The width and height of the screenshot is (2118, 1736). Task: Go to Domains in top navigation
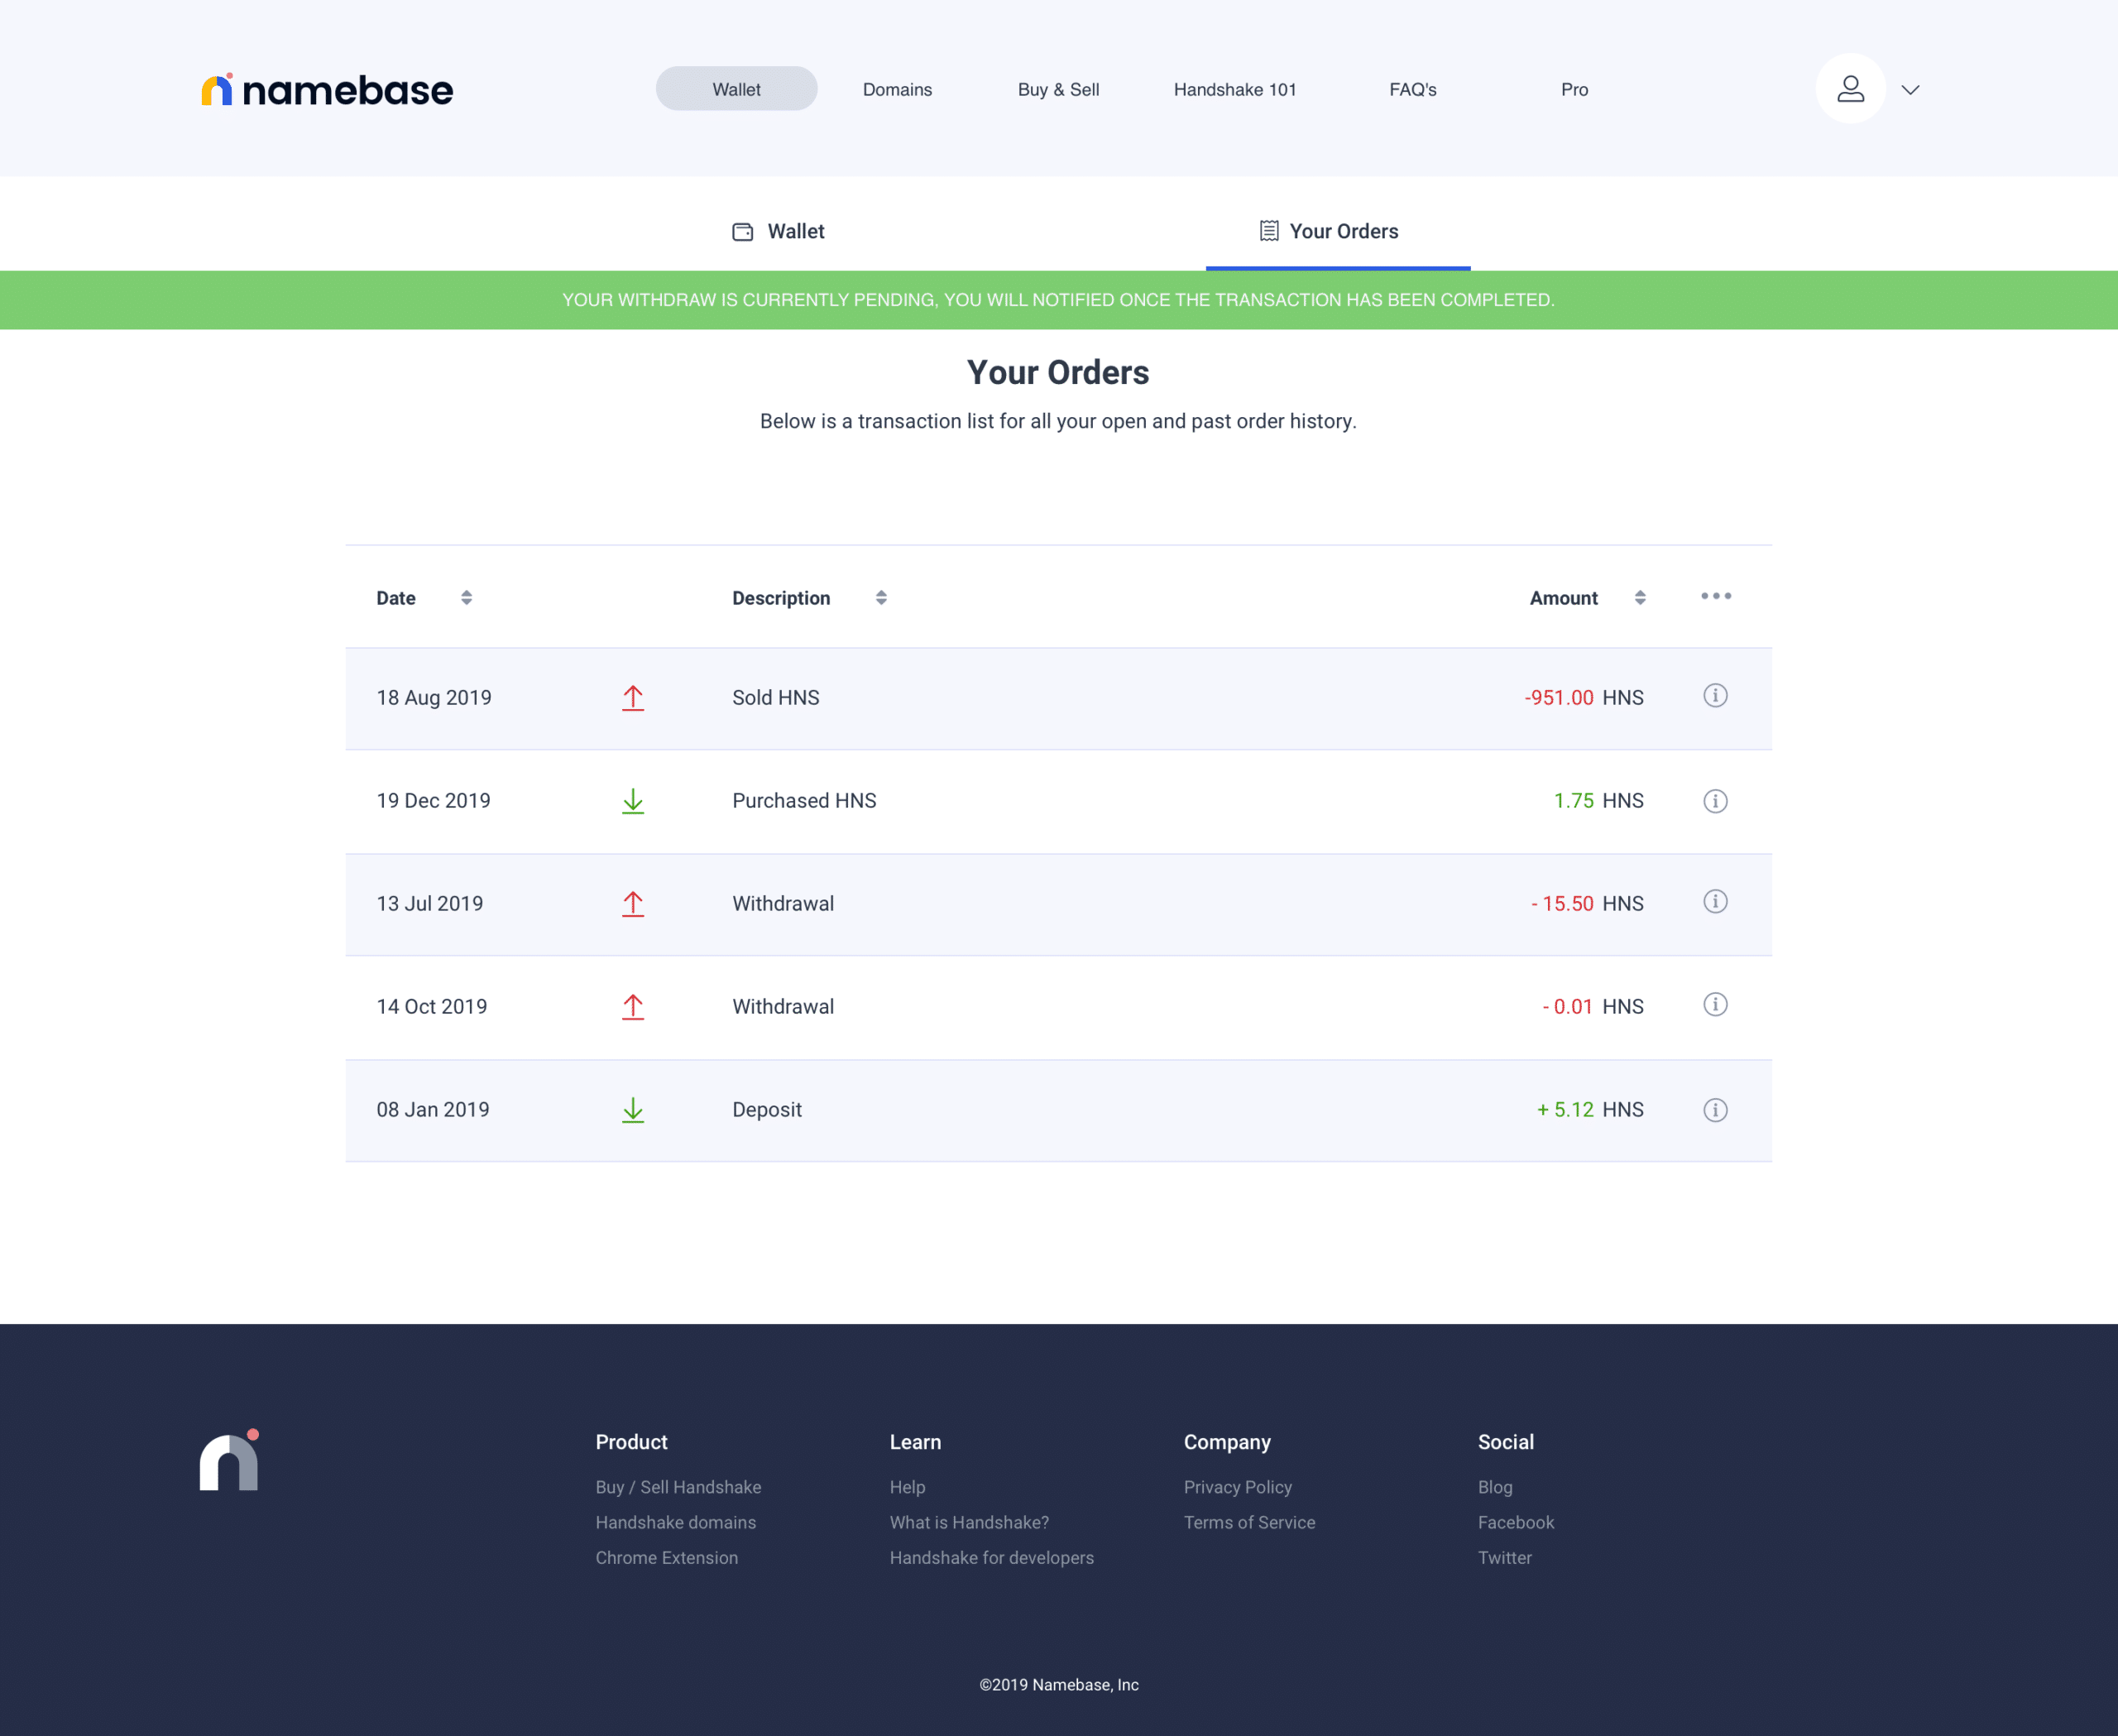click(x=897, y=90)
